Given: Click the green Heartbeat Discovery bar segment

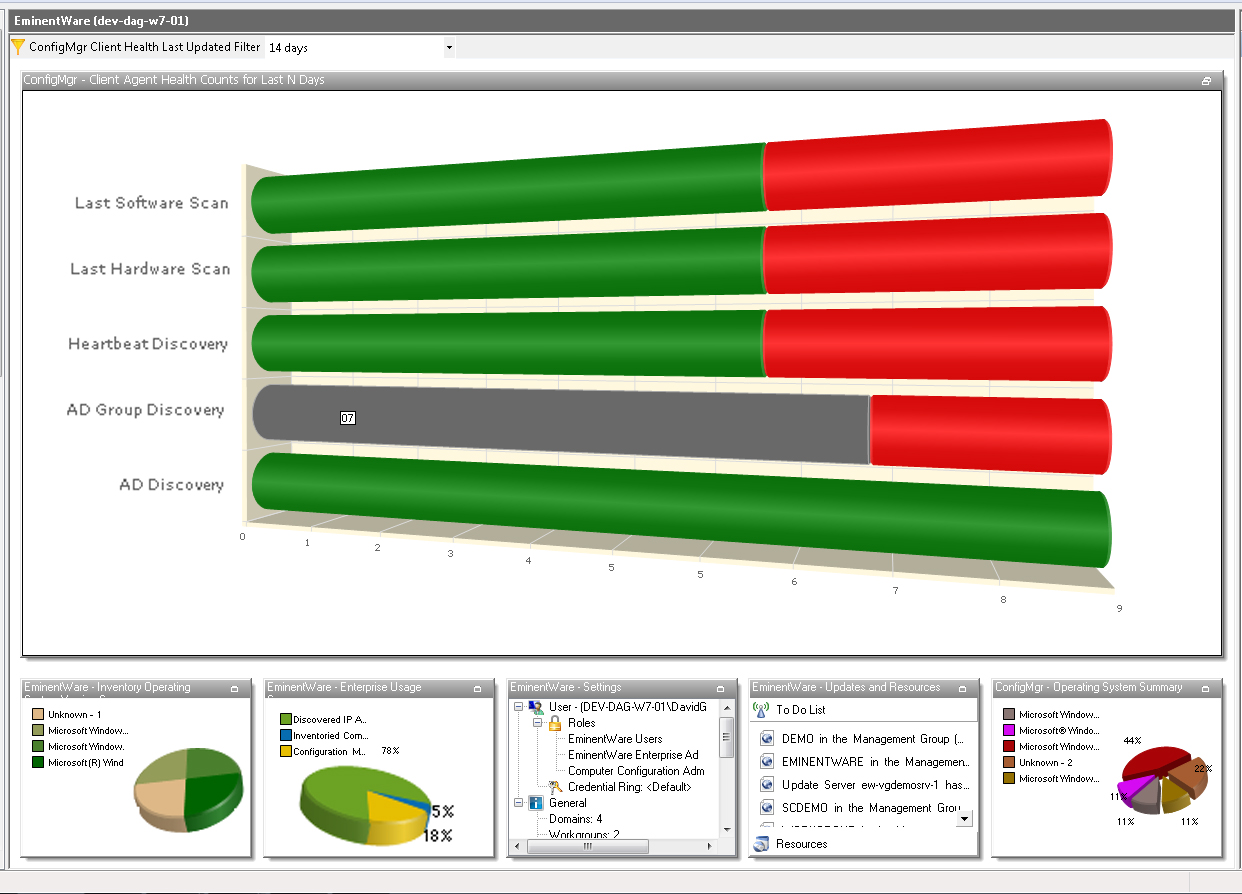Looking at the screenshot, I should pyautogui.click(x=508, y=342).
